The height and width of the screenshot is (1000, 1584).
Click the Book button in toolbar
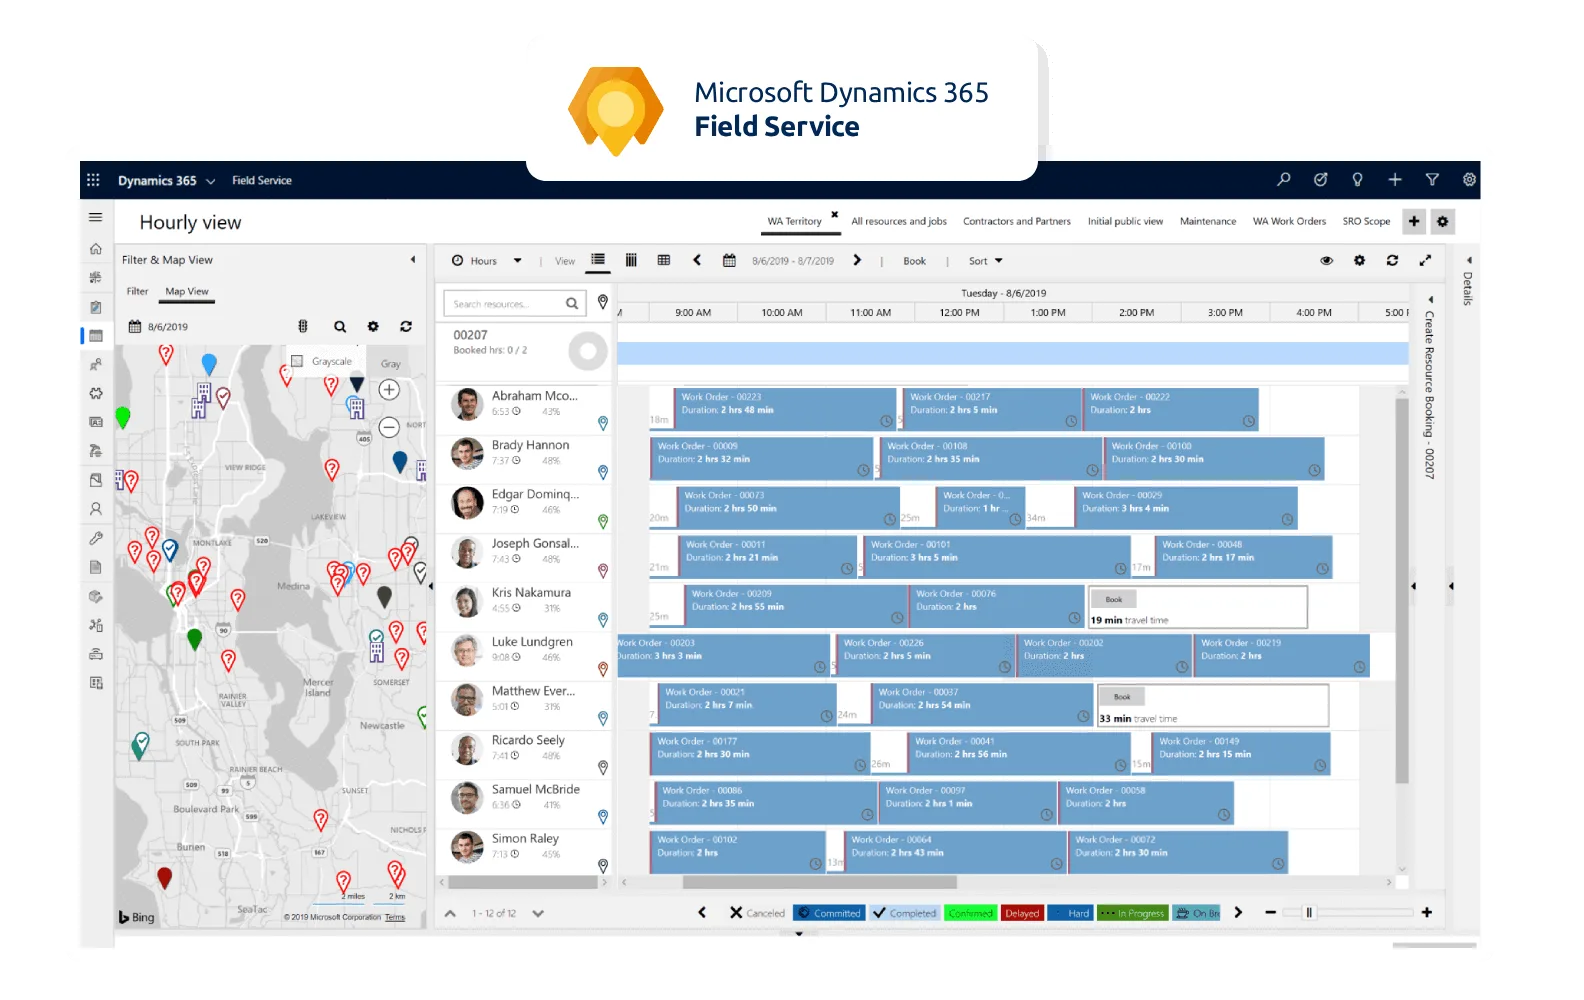click(914, 261)
